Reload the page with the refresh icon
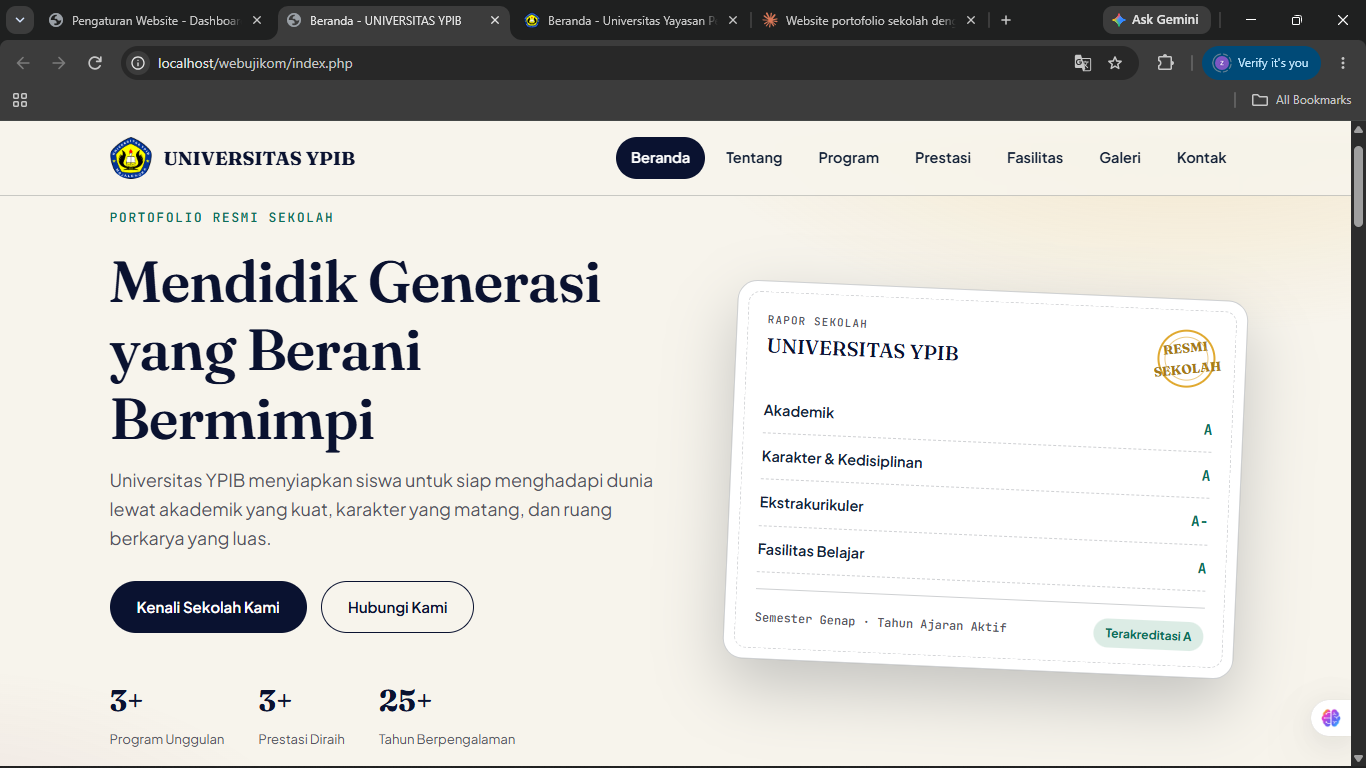1366x768 pixels. point(95,63)
